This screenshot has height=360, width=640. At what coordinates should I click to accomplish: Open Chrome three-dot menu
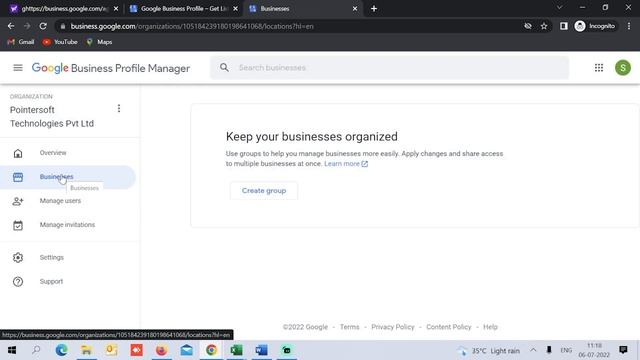pos(629,26)
